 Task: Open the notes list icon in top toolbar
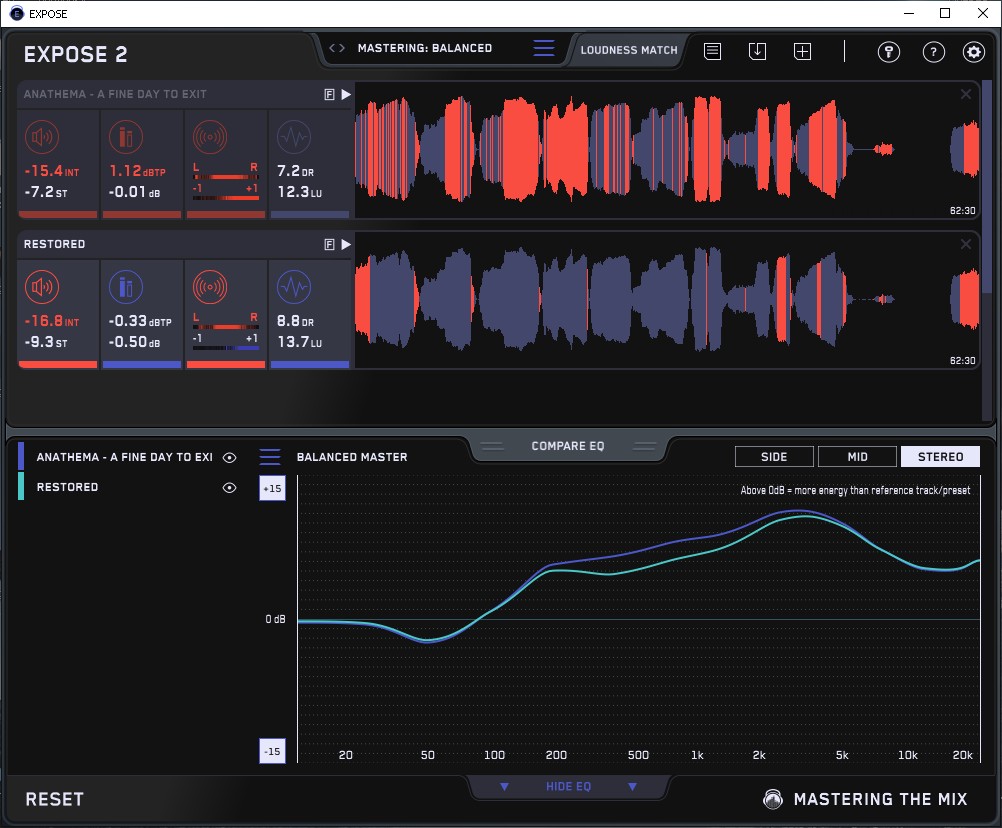712,51
